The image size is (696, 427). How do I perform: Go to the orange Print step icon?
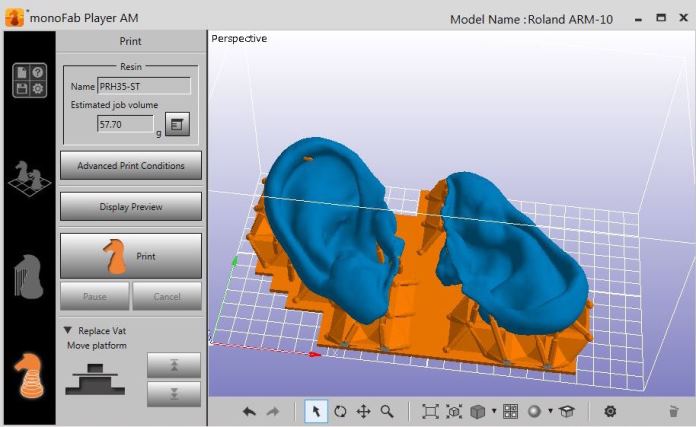click(x=29, y=375)
